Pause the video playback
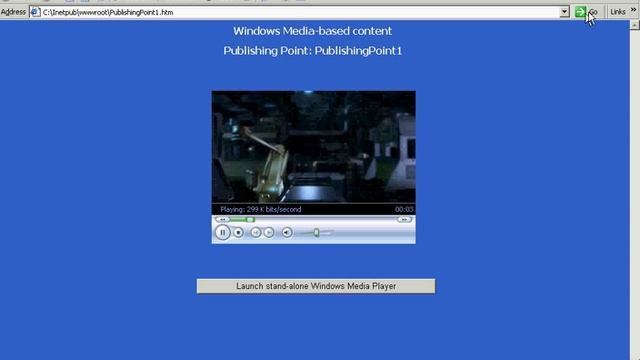Screen dimensions: 640x360 222,232
